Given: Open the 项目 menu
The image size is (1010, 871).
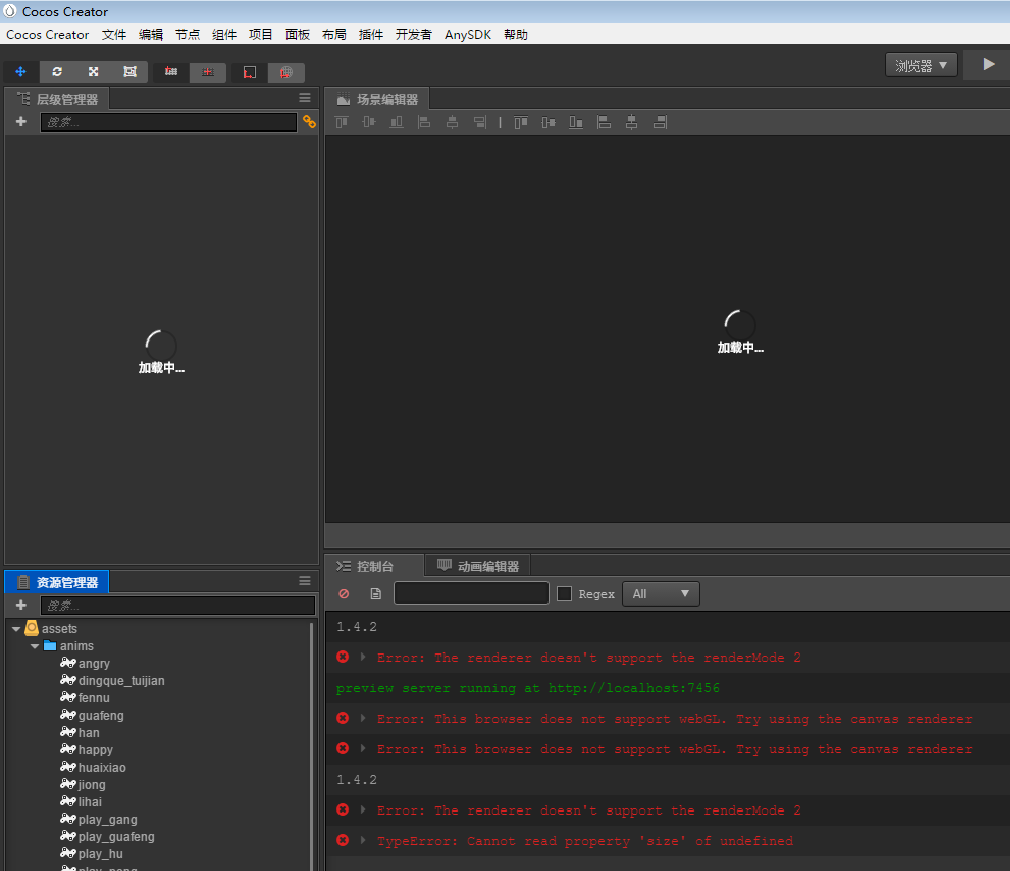Looking at the screenshot, I should coord(260,35).
